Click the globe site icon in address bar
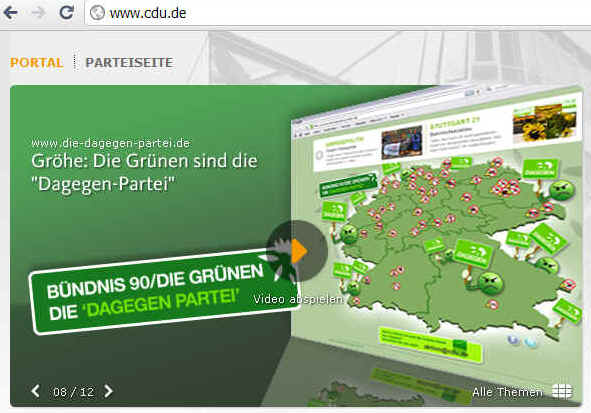The image size is (591, 413). point(97,13)
